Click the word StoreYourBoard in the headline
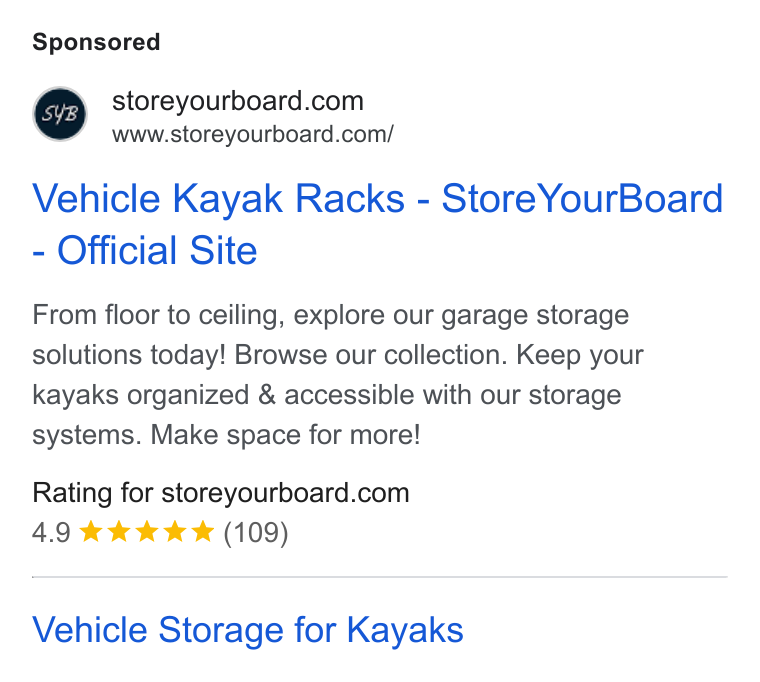760x682 pixels. click(x=582, y=199)
